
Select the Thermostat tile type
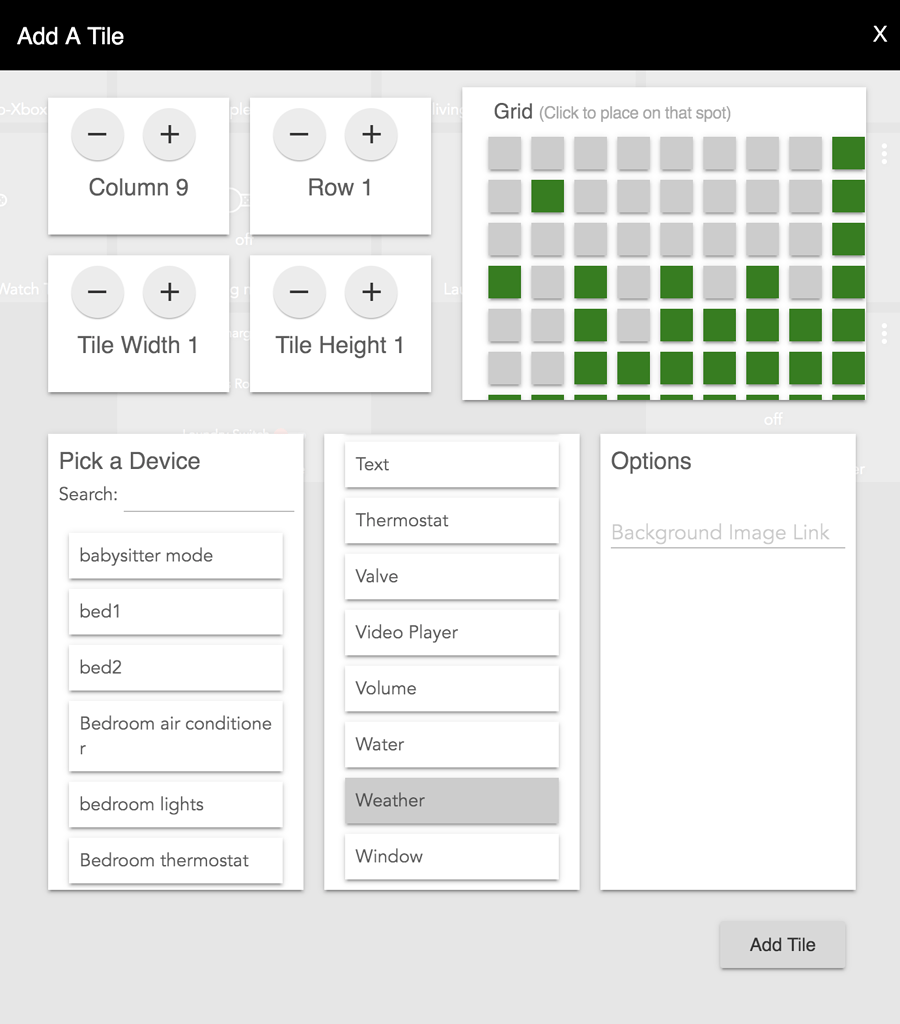[451, 520]
